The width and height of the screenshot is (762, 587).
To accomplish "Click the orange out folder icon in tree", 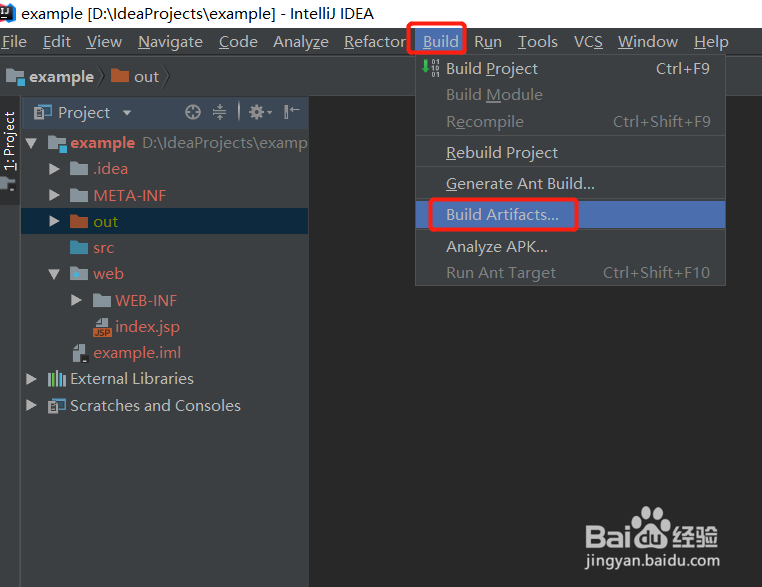I will pyautogui.click(x=79, y=222).
